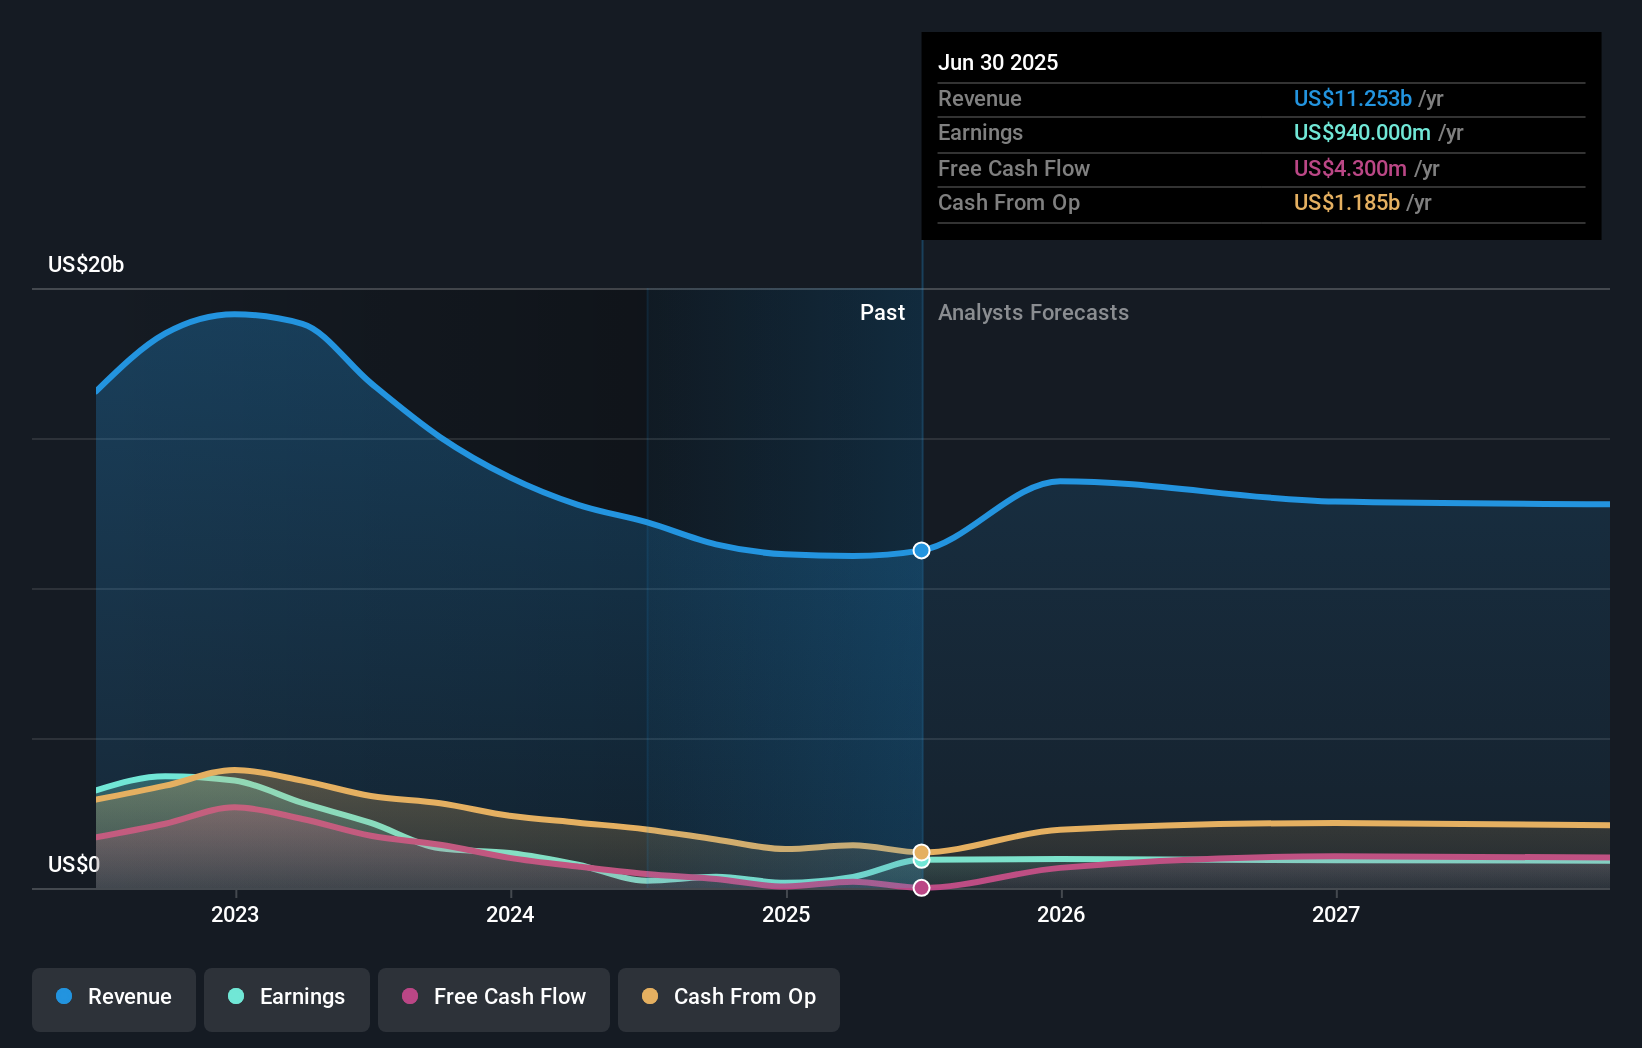Screen dimensions: 1642x1048
Task: Open the Past period details
Action: click(882, 312)
